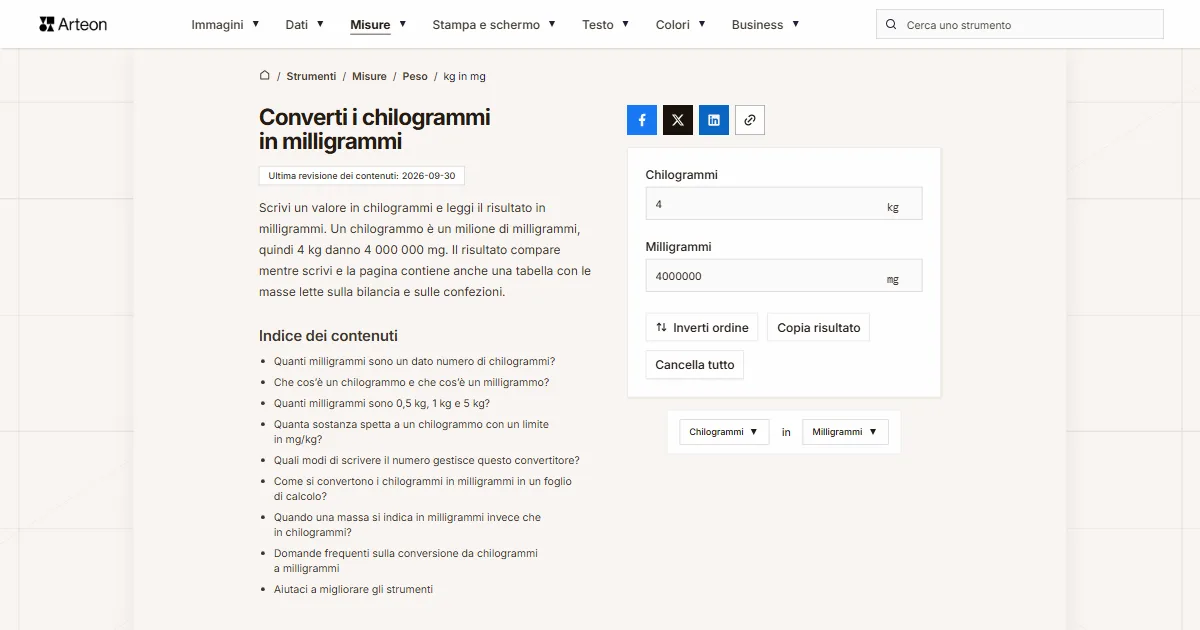Open the Milligrammi target unit dropdown
Screen dimensions: 1200x630
pos(846,432)
